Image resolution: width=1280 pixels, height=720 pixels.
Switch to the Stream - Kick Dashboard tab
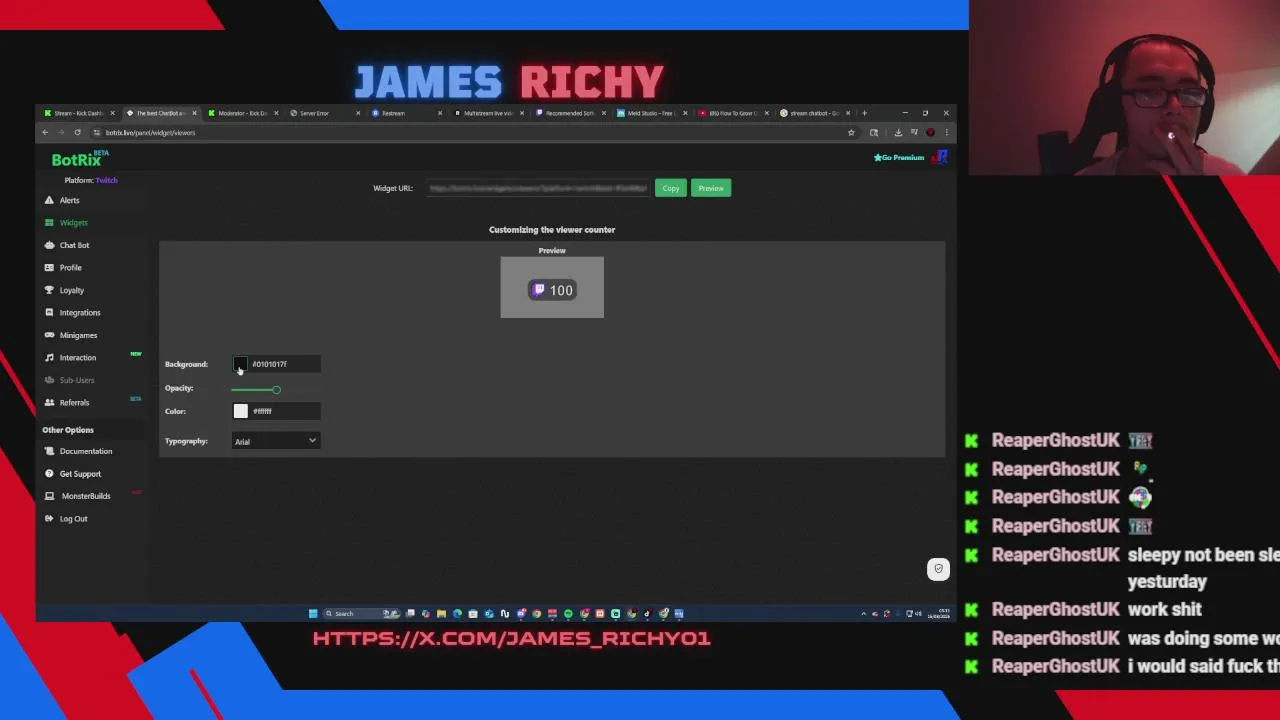(x=78, y=113)
